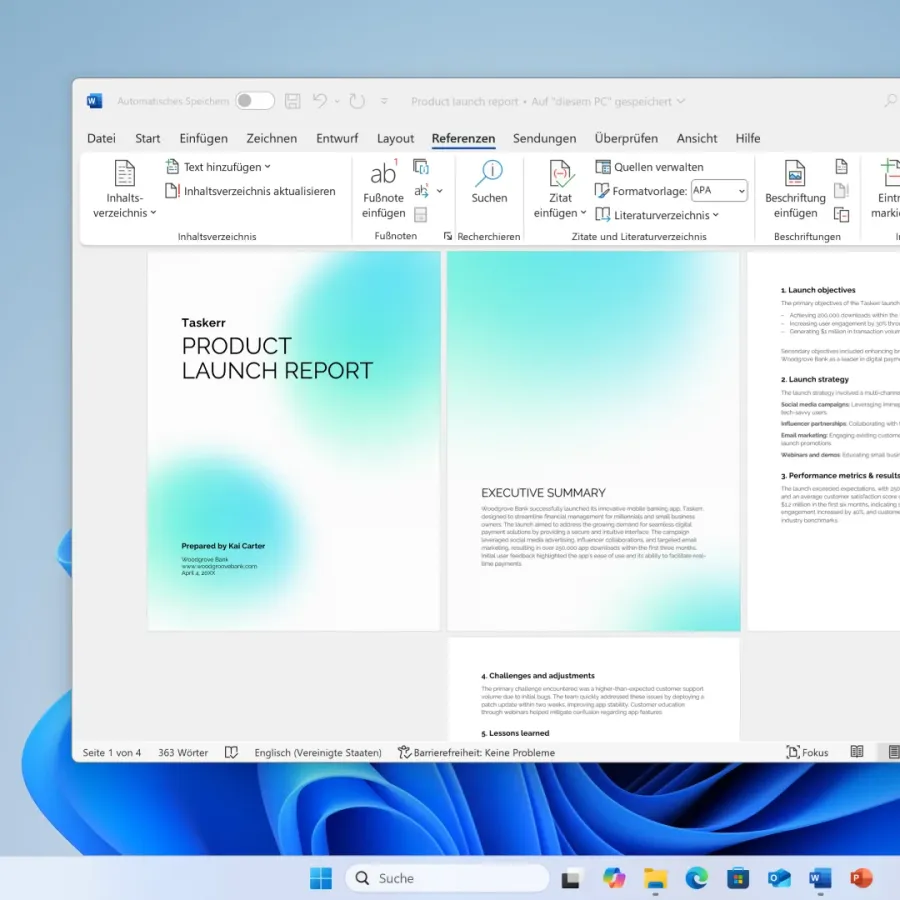Viewport: 900px width, 900px height.
Task: Click the Challenges and adjustments heading
Action: point(538,676)
